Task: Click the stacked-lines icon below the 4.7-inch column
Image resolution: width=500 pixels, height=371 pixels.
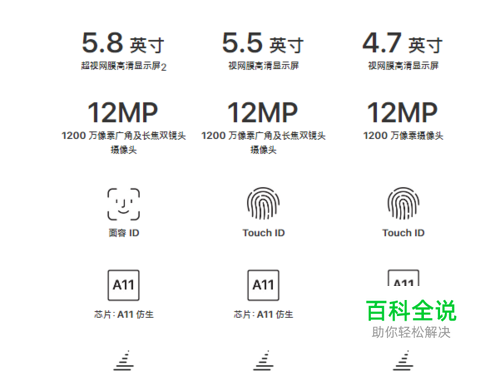Action: (403, 360)
